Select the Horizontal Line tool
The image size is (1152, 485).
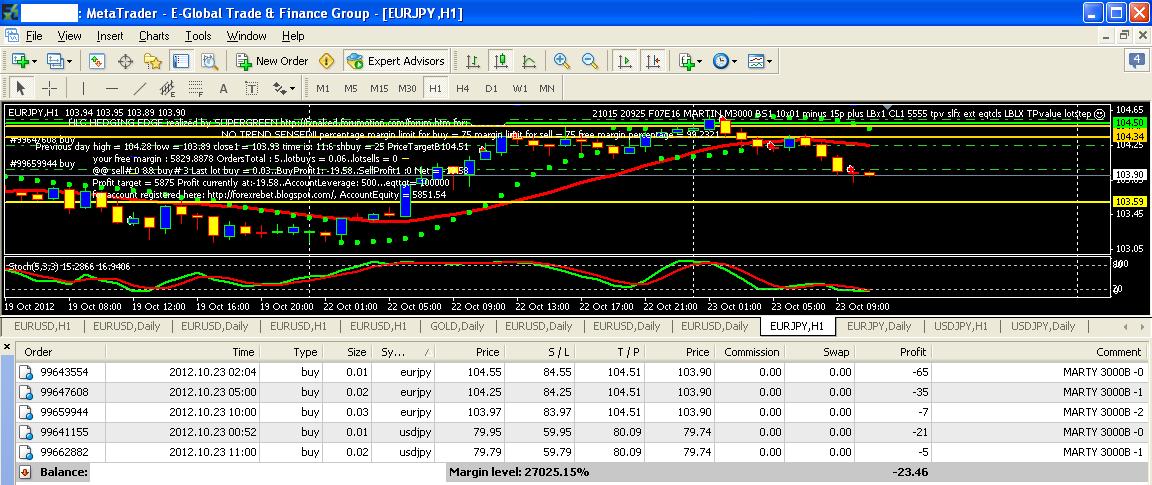112,88
